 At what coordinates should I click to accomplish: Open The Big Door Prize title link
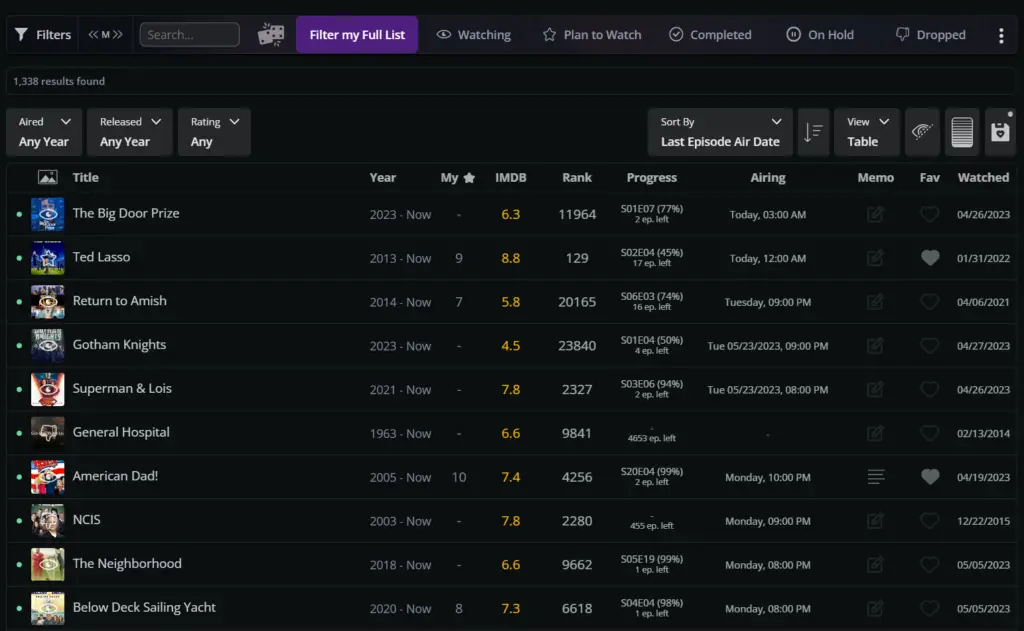(126, 213)
